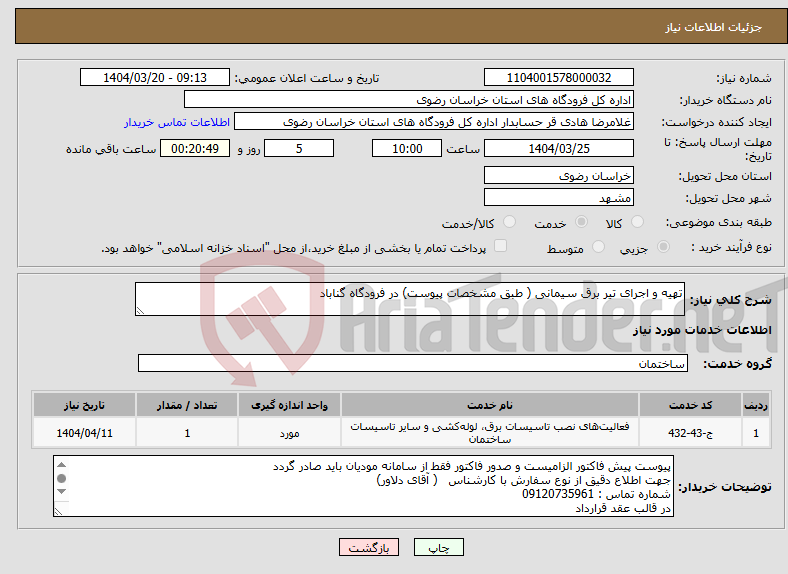Click the general description text area
Screen dimensions: 788x574
pos(410,299)
